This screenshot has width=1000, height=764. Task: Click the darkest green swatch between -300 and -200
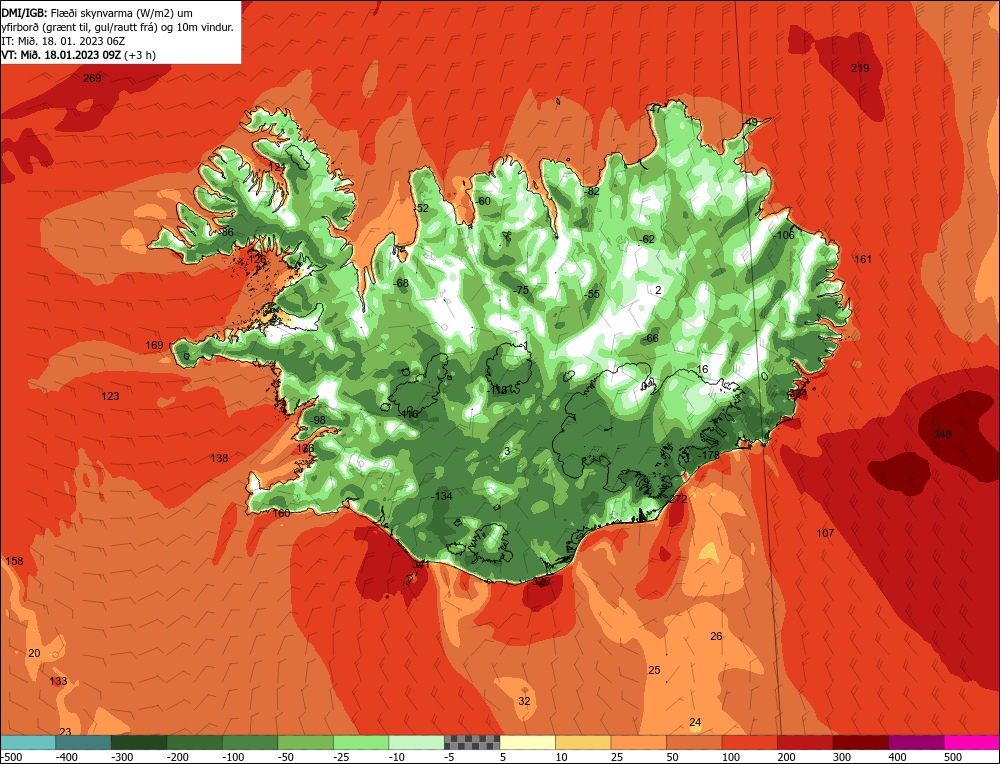139,742
